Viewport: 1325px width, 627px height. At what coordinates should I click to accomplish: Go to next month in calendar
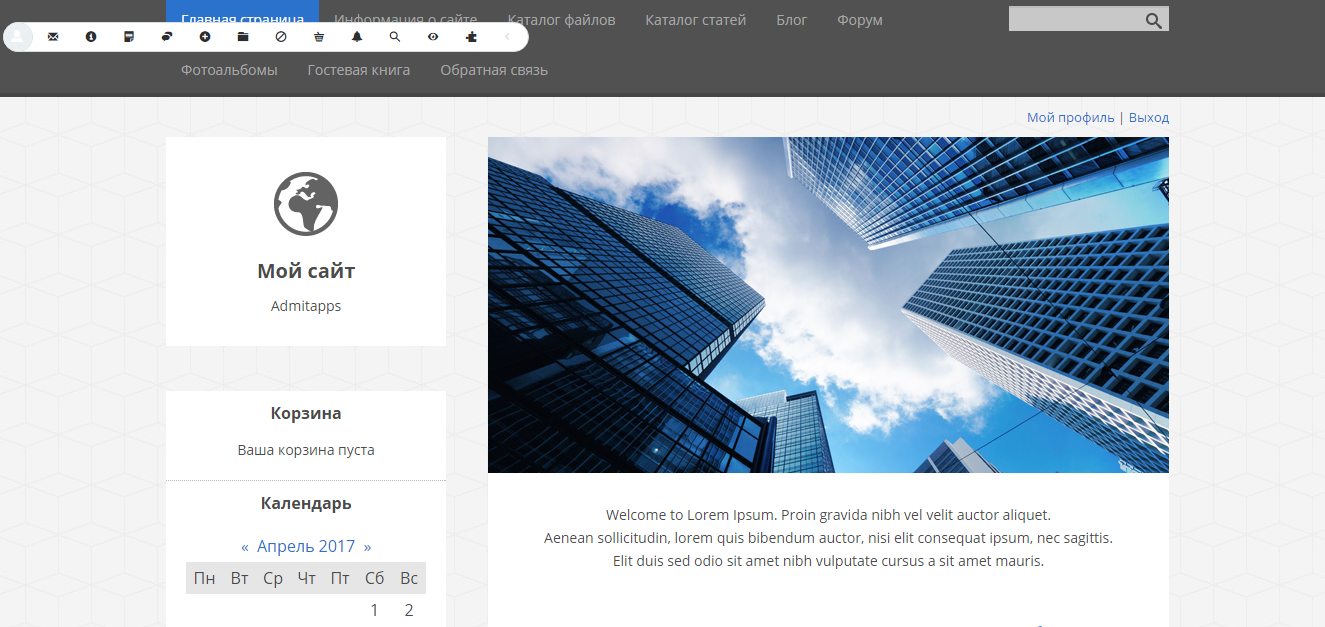[367, 547]
